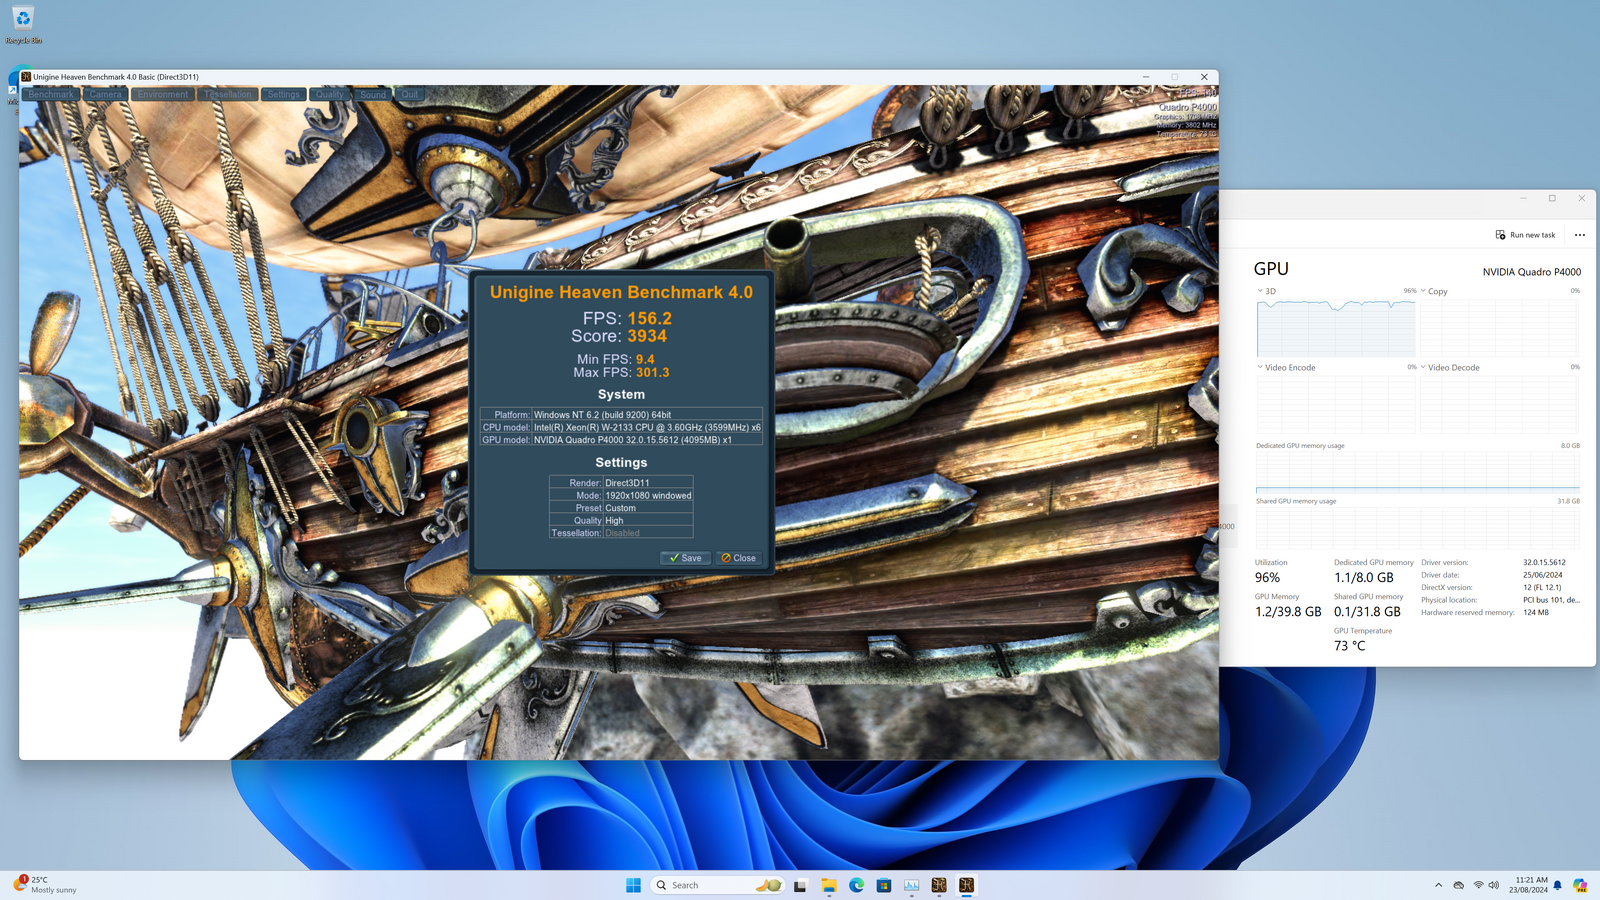Minimize the Heaven Benchmark window
1600x900 pixels.
1146,76
